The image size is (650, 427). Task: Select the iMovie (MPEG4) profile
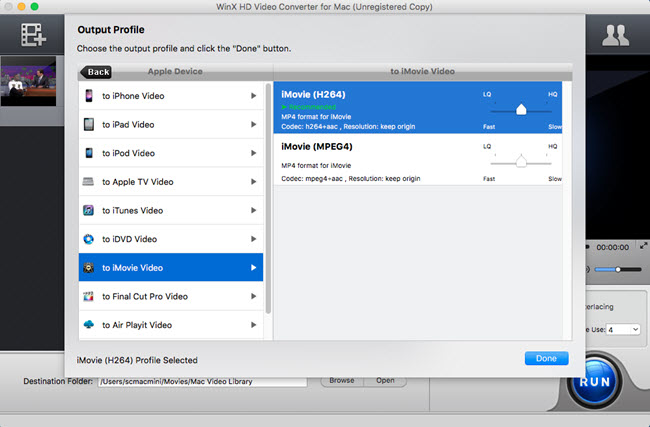418,160
